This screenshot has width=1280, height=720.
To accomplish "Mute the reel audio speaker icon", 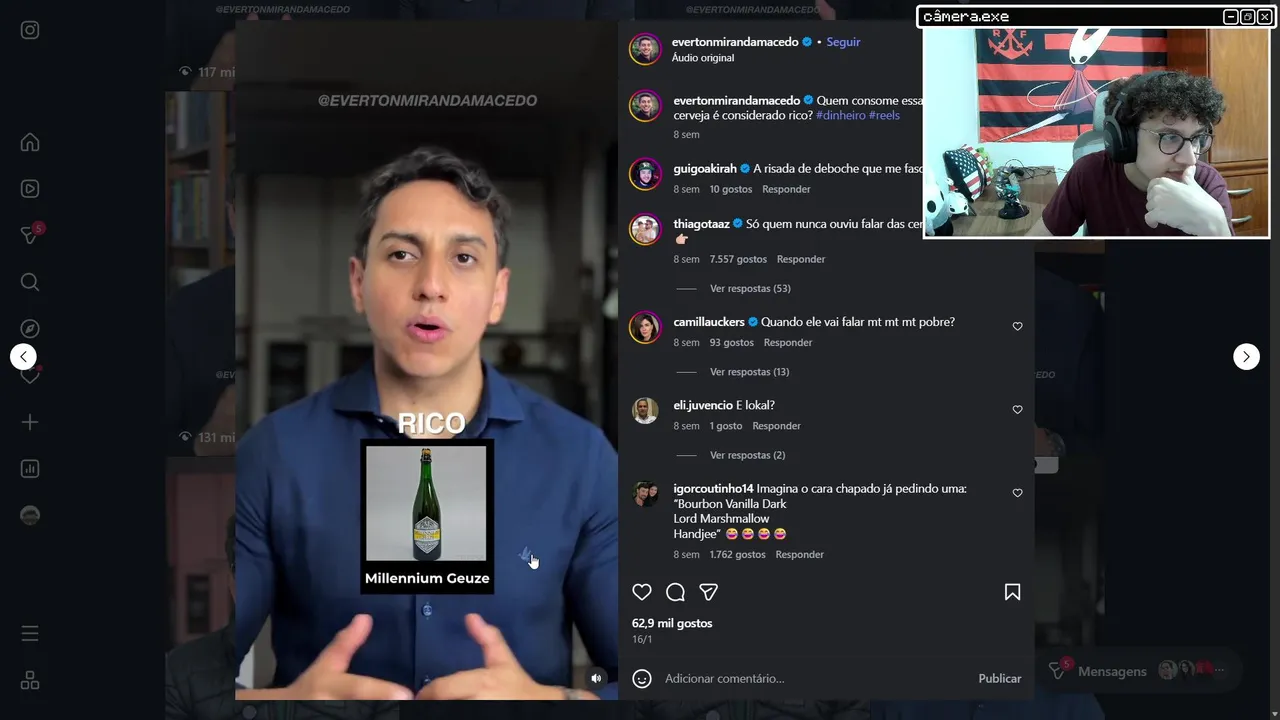I will click(596, 678).
